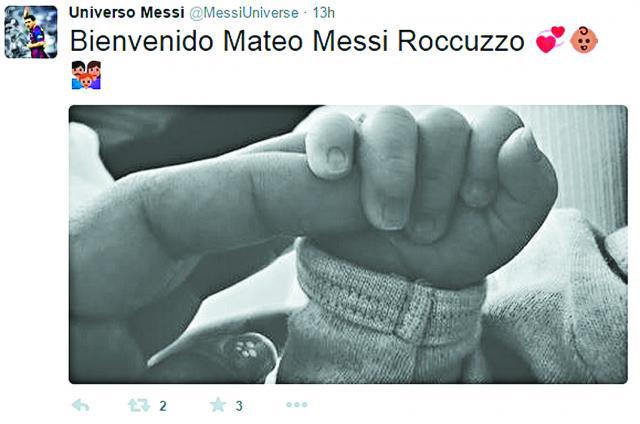Open the Universo Messi display name link
640x424 pixels.
pos(127,13)
